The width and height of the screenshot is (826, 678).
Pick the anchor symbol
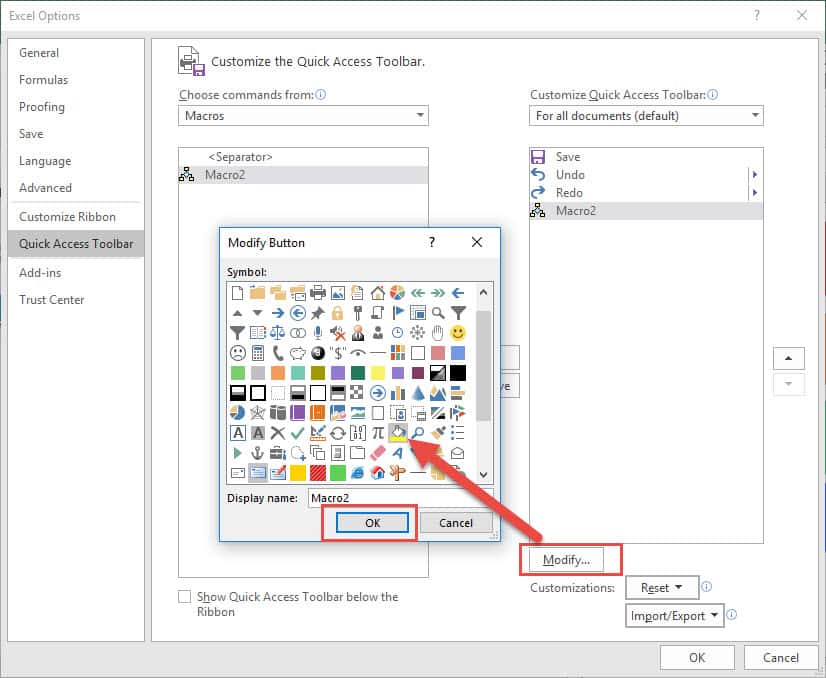pyautogui.click(x=258, y=453)
